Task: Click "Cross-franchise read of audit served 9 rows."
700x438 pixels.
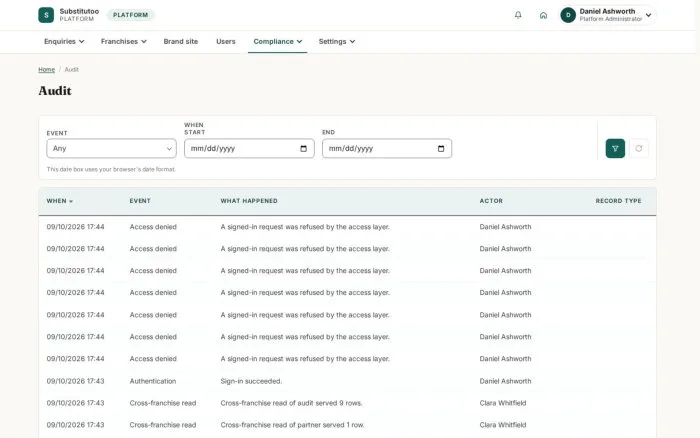Action: click(292, 403)
